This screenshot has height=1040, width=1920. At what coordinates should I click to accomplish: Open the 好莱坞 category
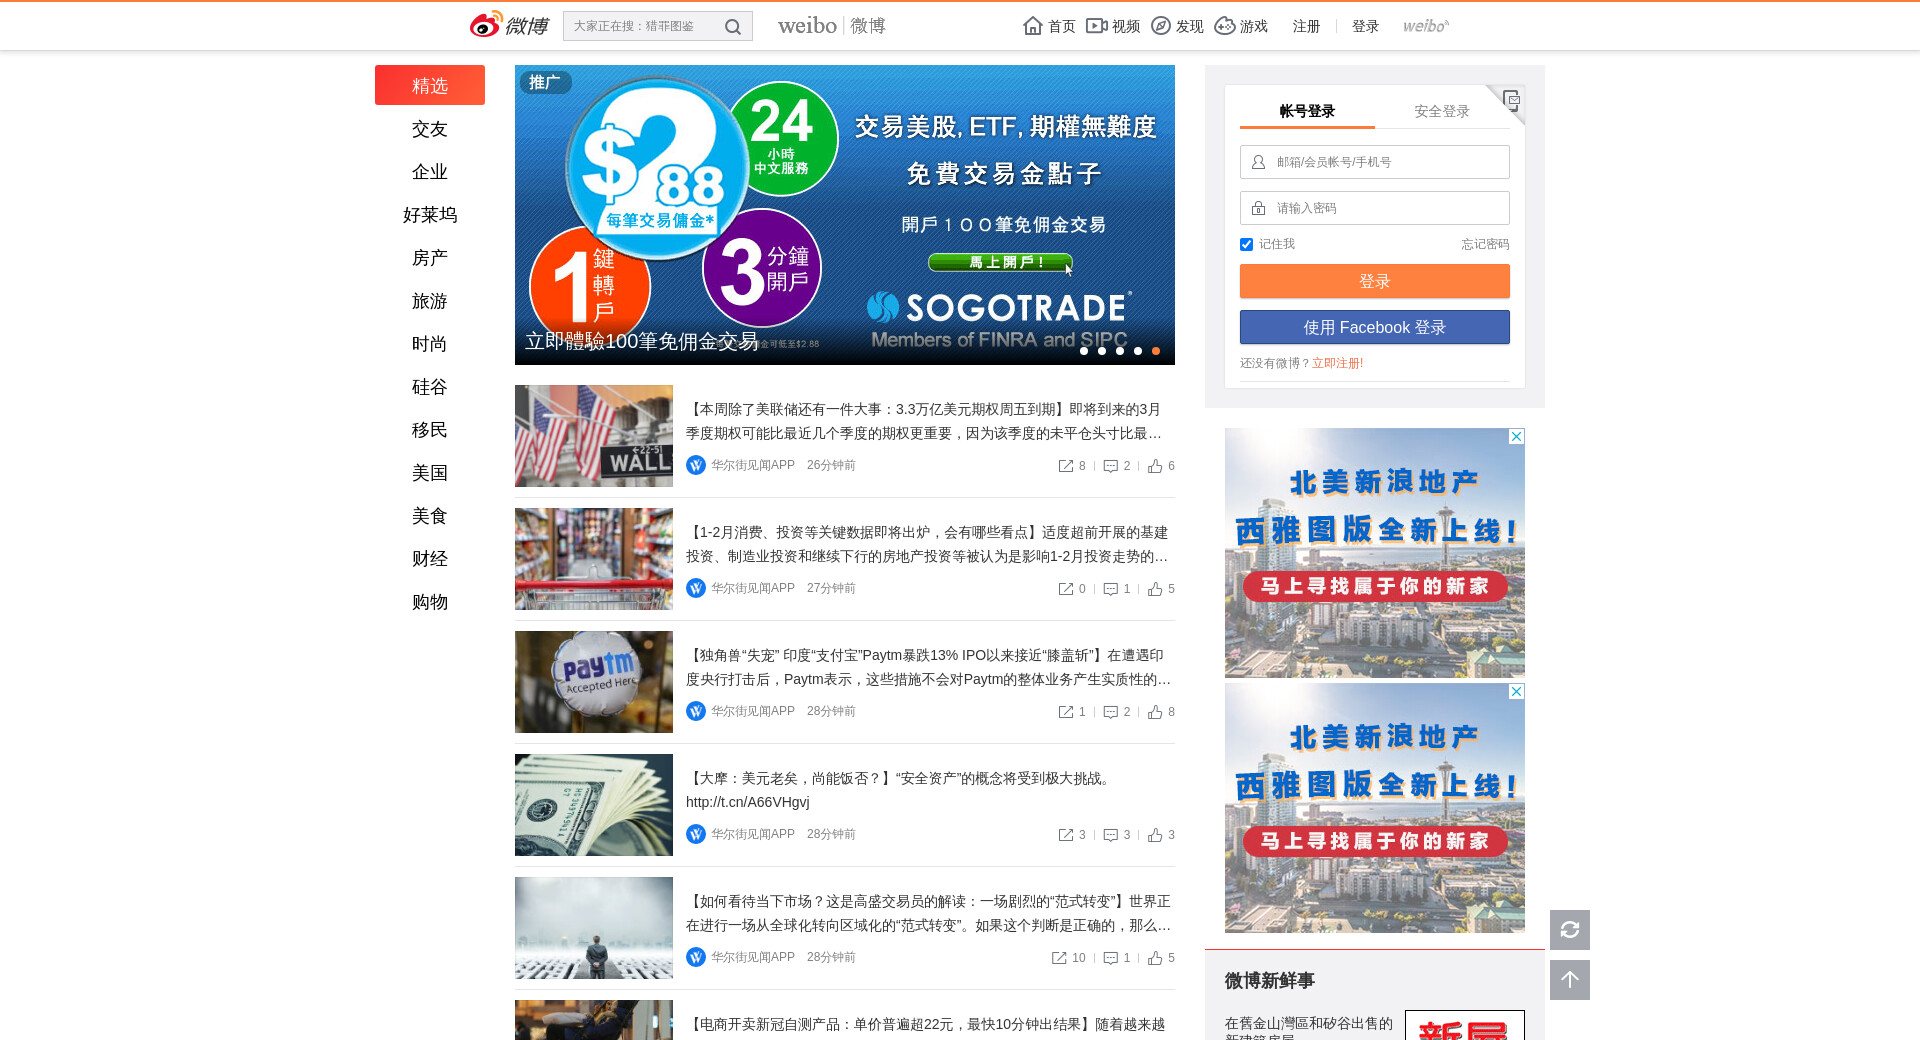[x=430, y=215]
